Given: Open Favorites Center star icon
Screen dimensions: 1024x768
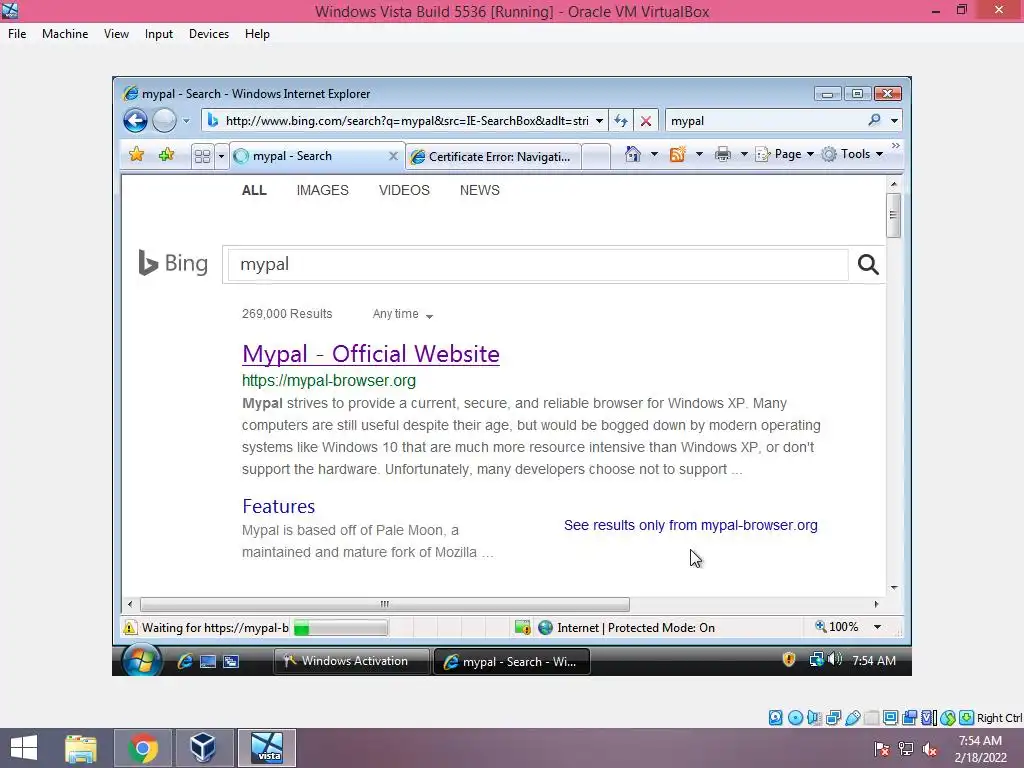Looking at the screenshot, I should point(136,155).
